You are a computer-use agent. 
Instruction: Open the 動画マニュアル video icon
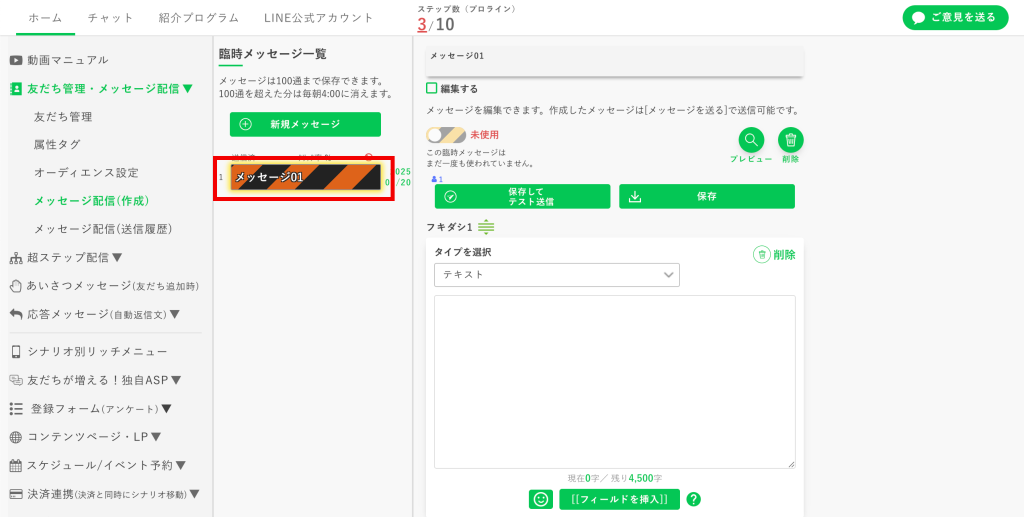point(16,60)
